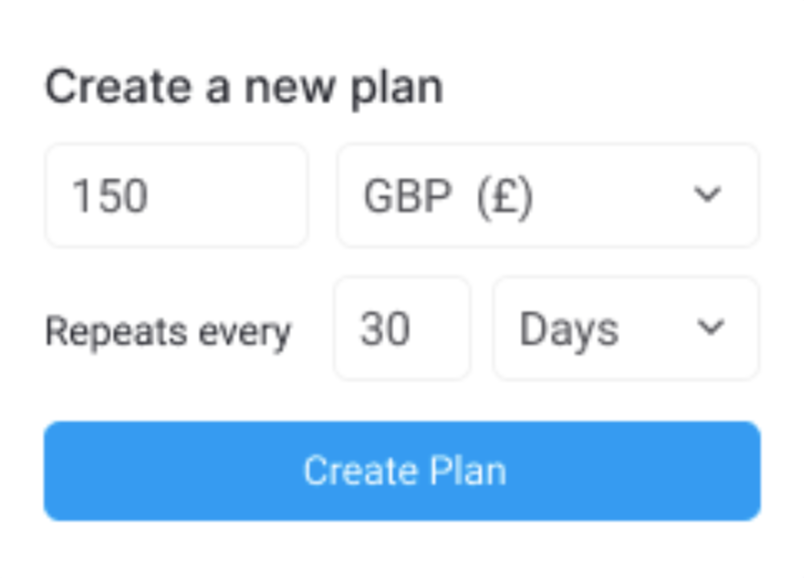Open the time unit picker showing Days
The image size is (804, 578).
click(x=625, y=328)
